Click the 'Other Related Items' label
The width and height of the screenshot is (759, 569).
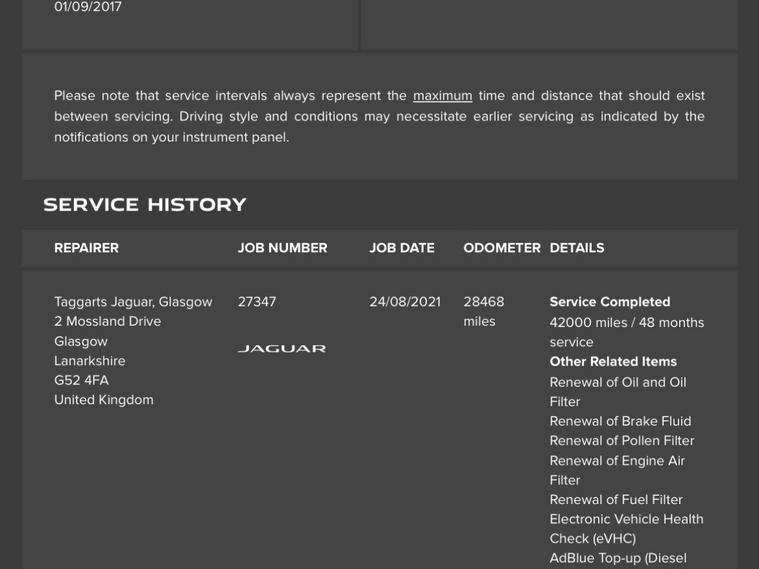[x=612, y=362]
